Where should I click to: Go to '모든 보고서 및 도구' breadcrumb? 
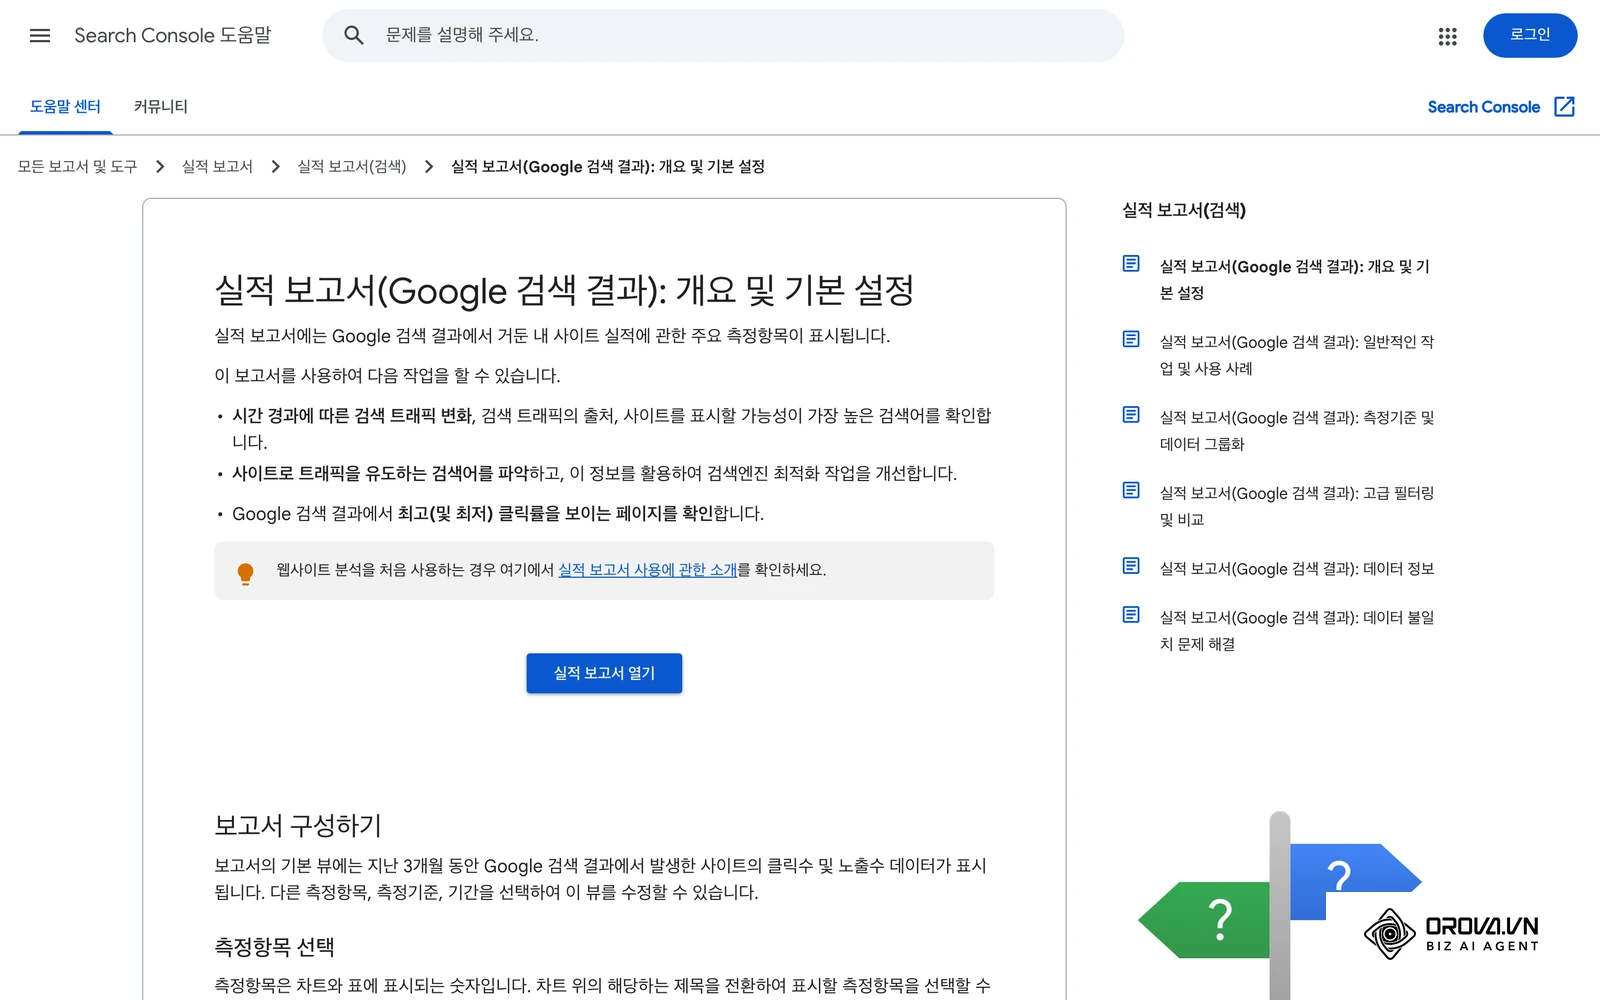pos(77,167)
